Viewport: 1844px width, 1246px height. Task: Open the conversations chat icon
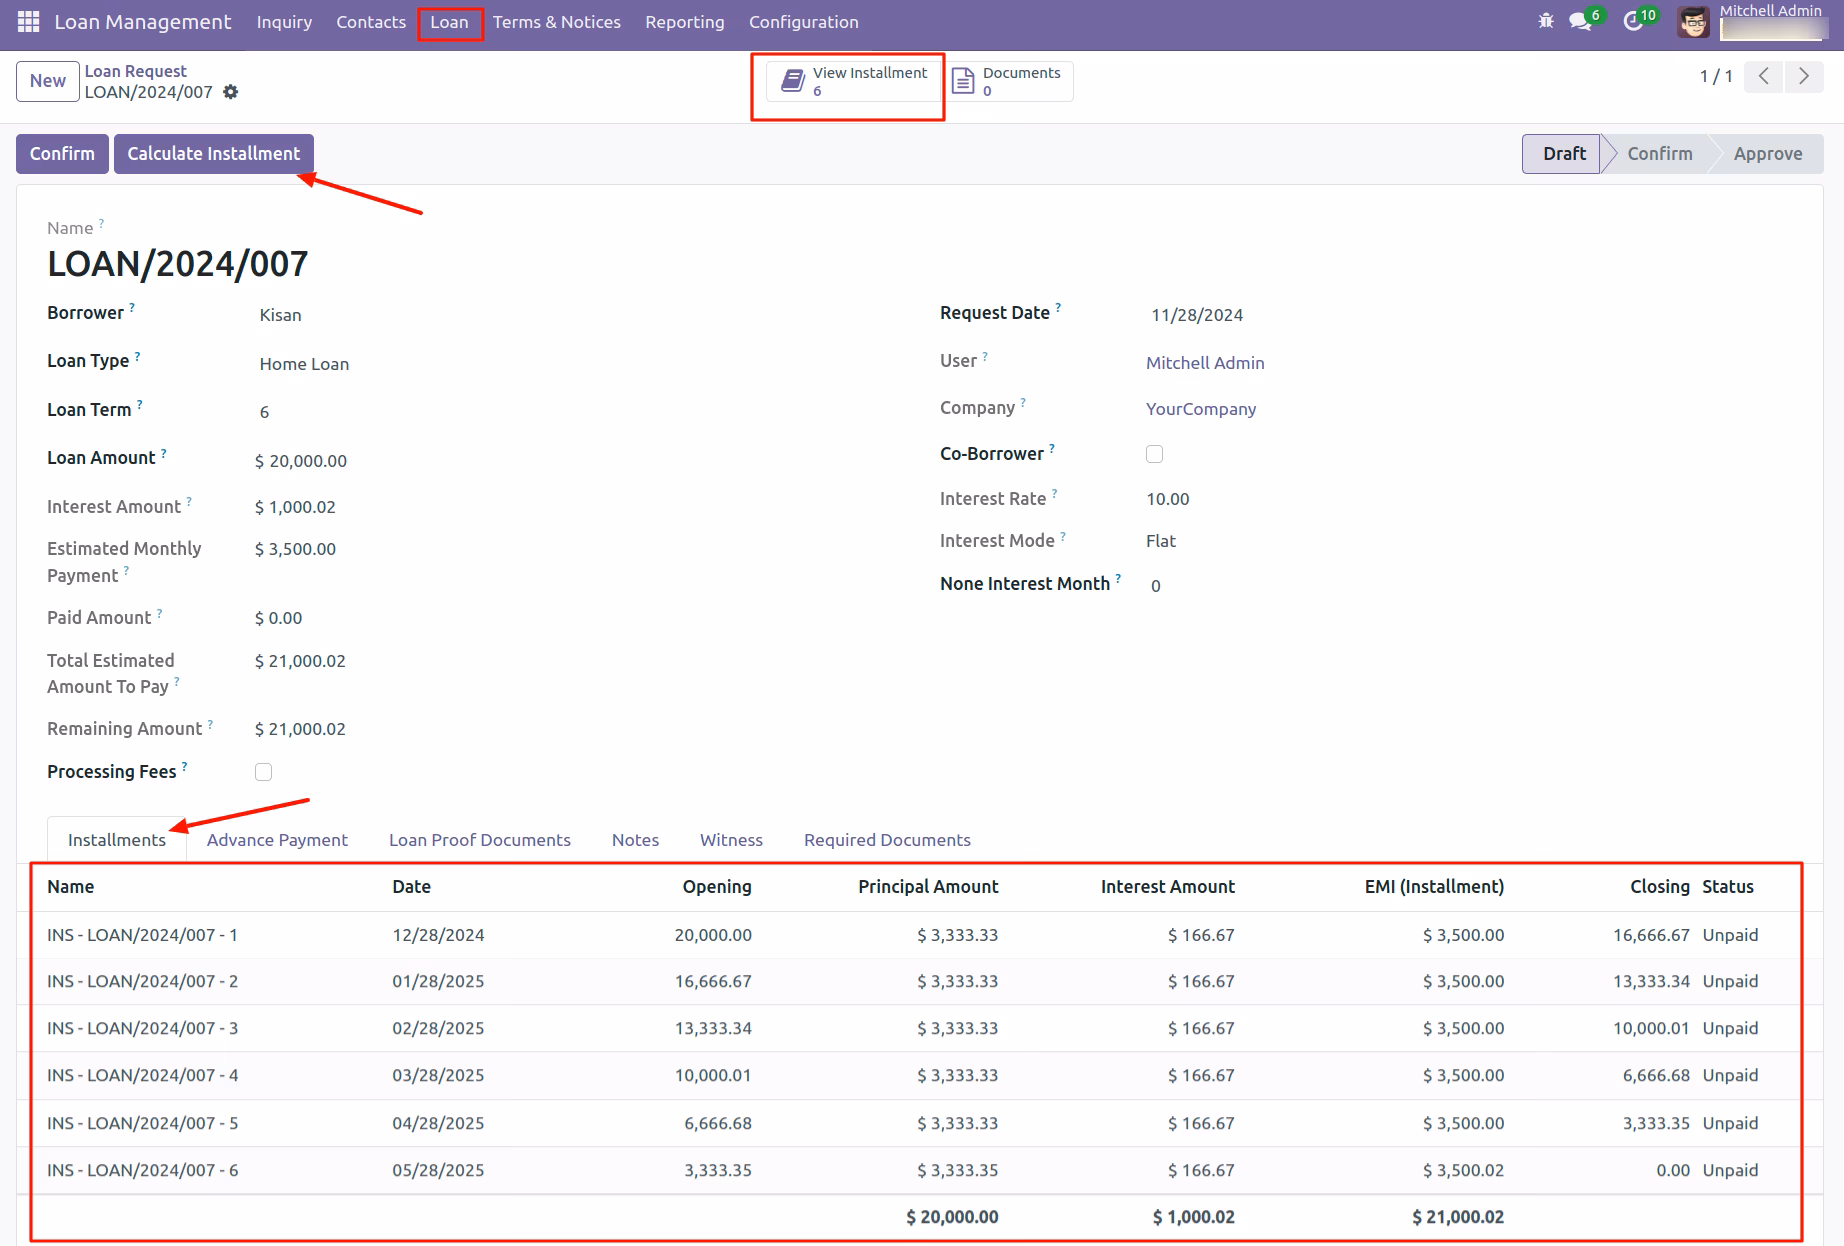1580,21
